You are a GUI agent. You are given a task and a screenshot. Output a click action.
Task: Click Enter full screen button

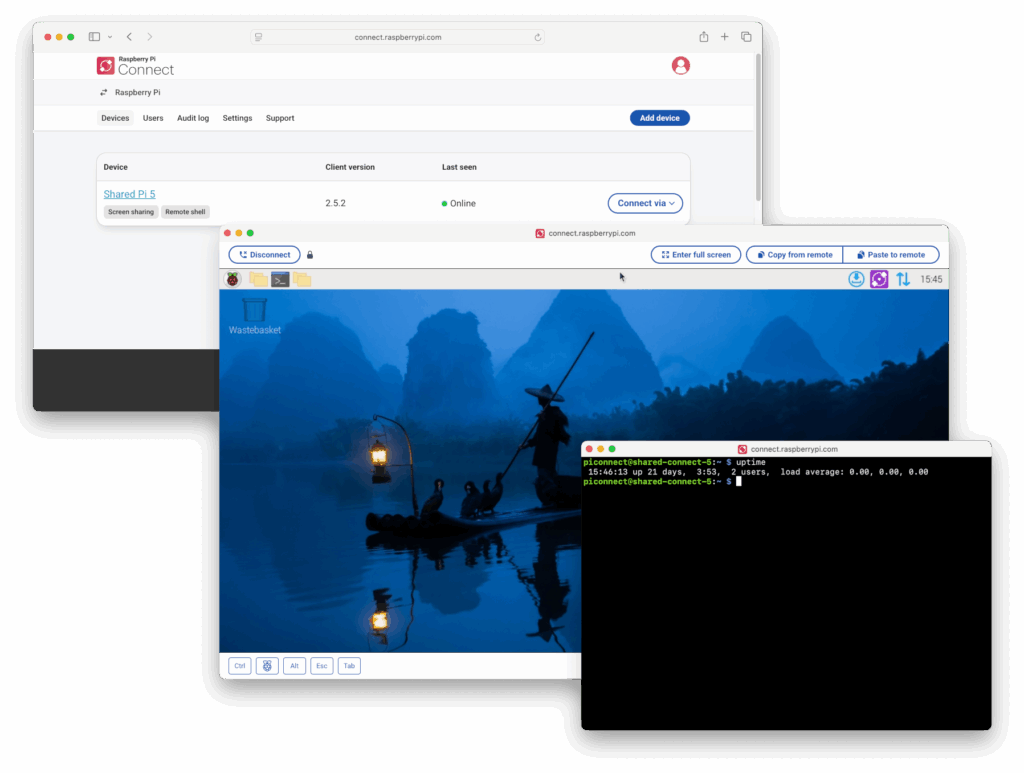click(x=696, y=255)
